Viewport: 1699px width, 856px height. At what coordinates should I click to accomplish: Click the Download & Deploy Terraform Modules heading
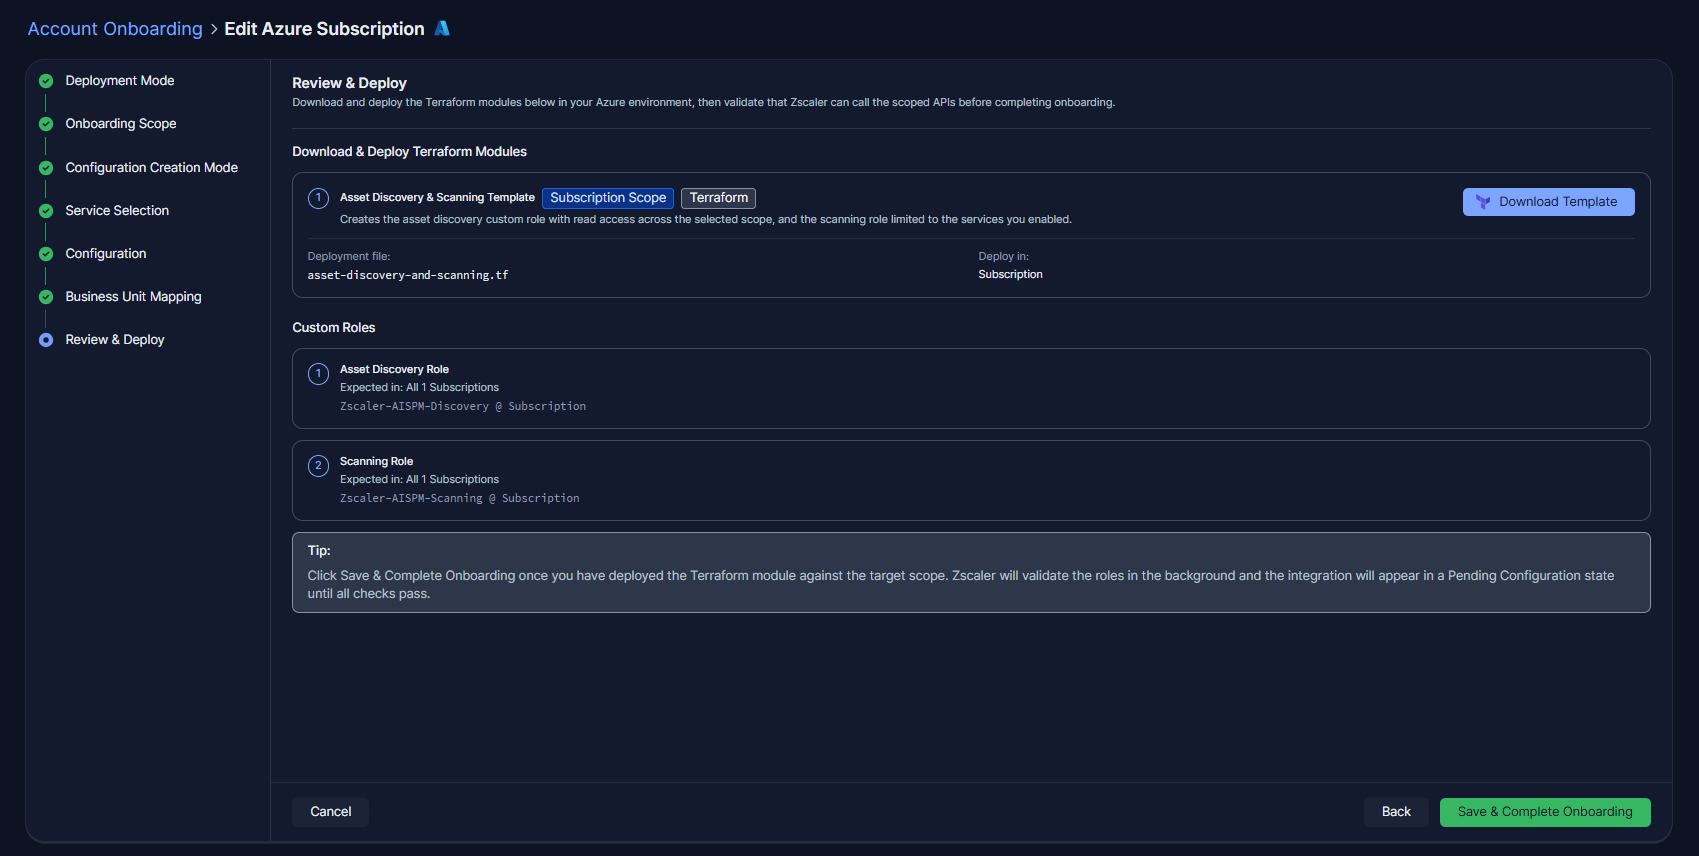410,152
